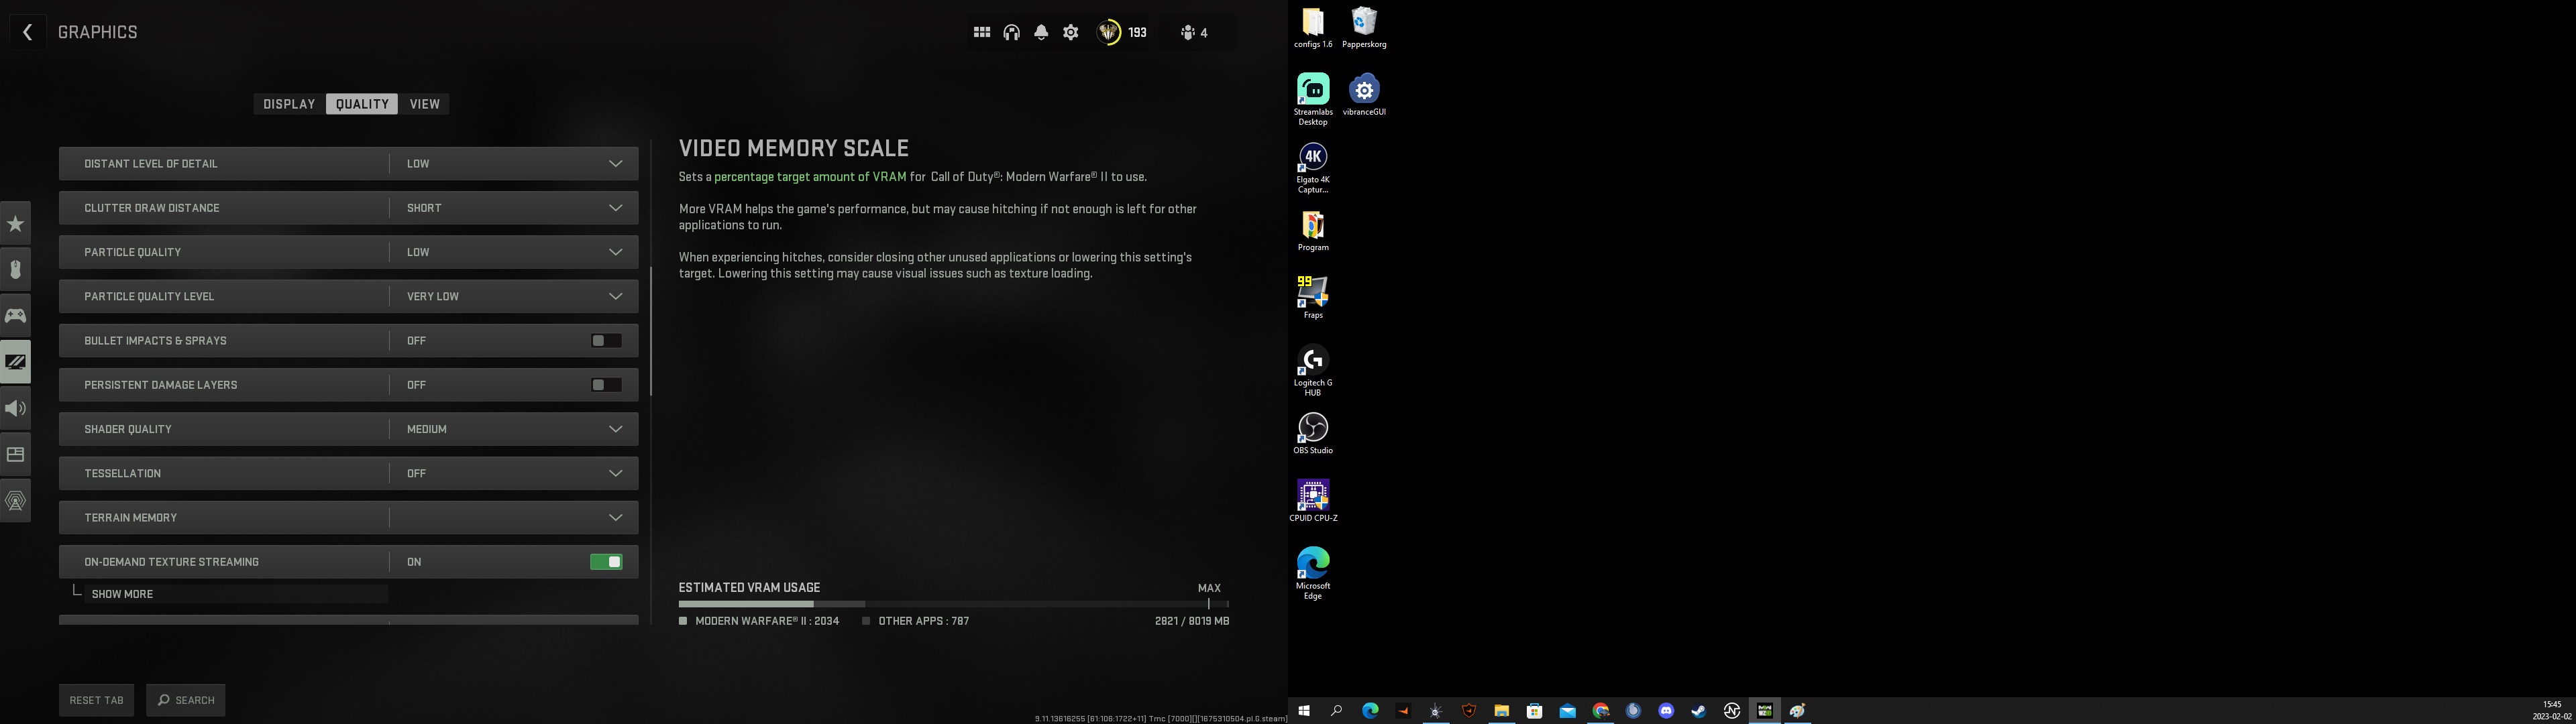
Task: Switch to the Display tab
Action: [289, 104]
